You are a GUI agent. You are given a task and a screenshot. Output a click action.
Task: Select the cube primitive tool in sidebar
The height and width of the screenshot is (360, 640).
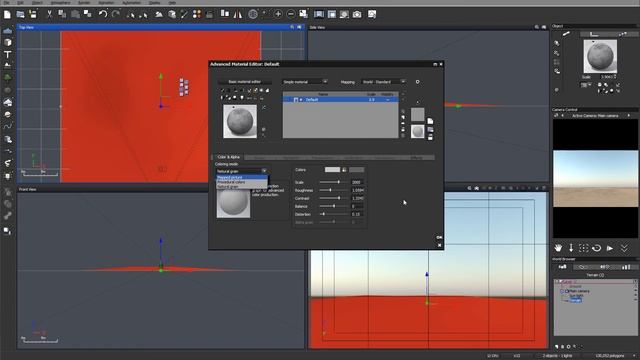(x=7, y=42)
